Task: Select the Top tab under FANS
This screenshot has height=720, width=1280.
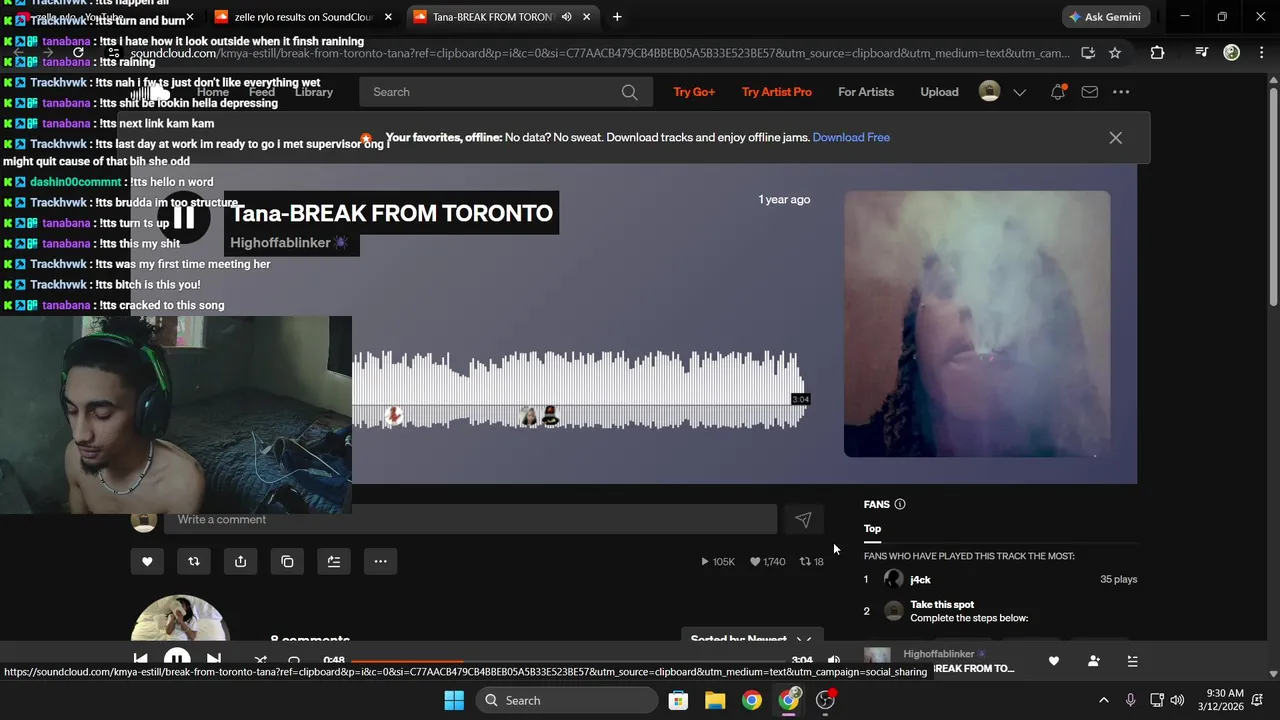Action: point(873,529)
